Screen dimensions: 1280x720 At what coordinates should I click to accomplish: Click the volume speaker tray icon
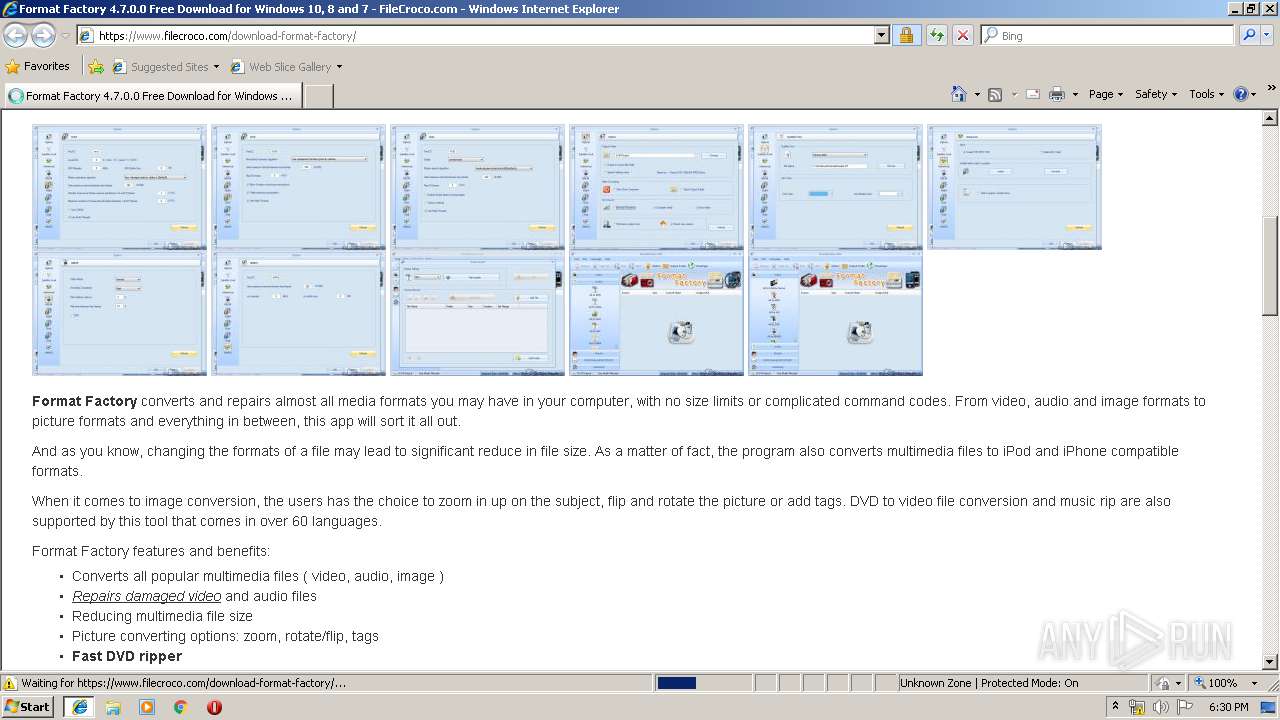pyautogui.click(x=1160, y=707)
